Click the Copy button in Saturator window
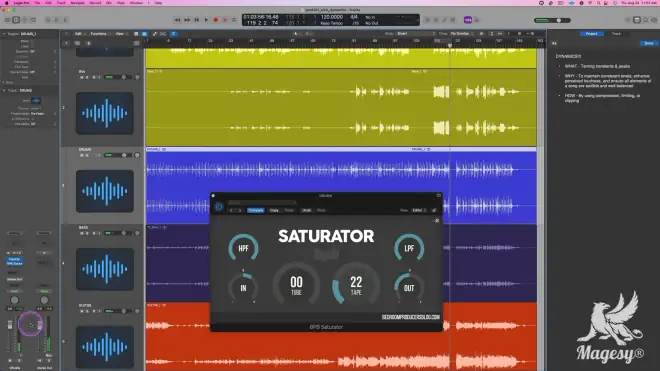The height and width of the screenshot is (371, 660). 274,210
